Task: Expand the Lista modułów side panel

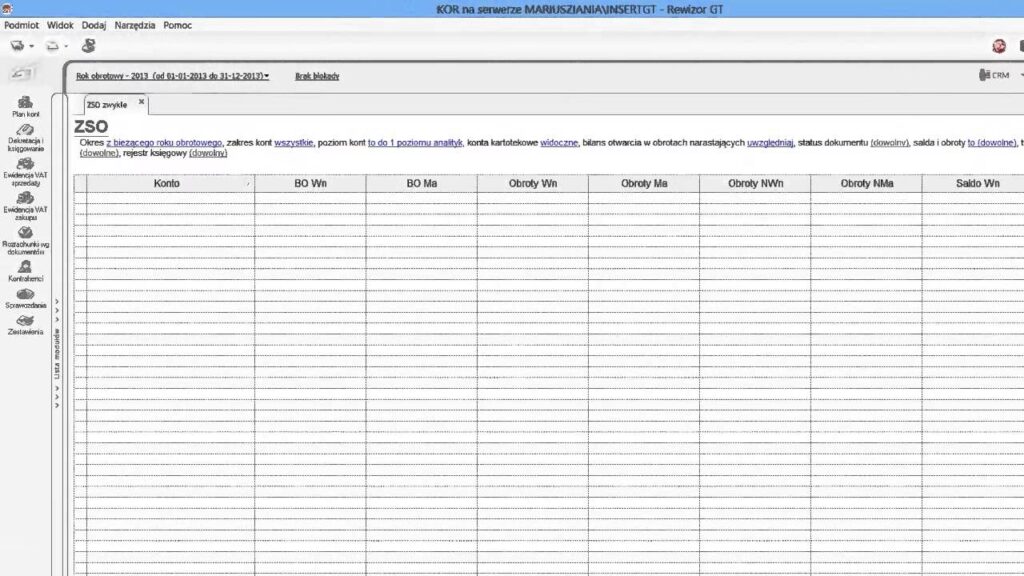Action: coord(56,351)
